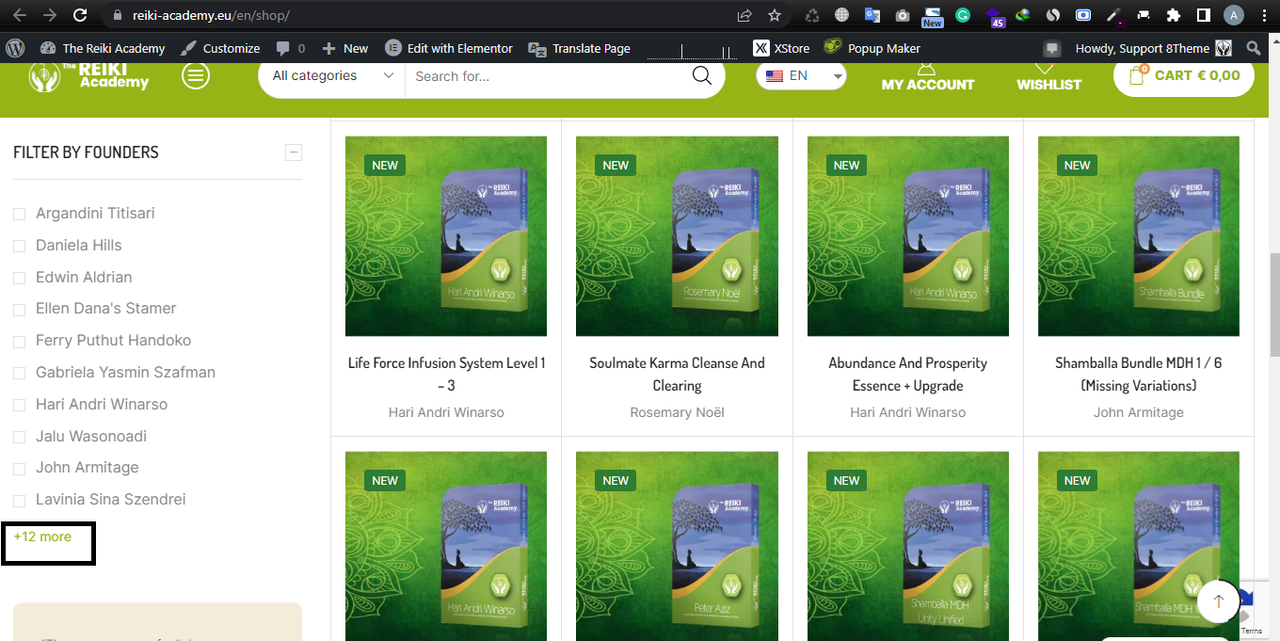Click the Soulmate Karma Cleanse product image
Viewport: 1280px width, 641px height.
[x=677, y=236]
